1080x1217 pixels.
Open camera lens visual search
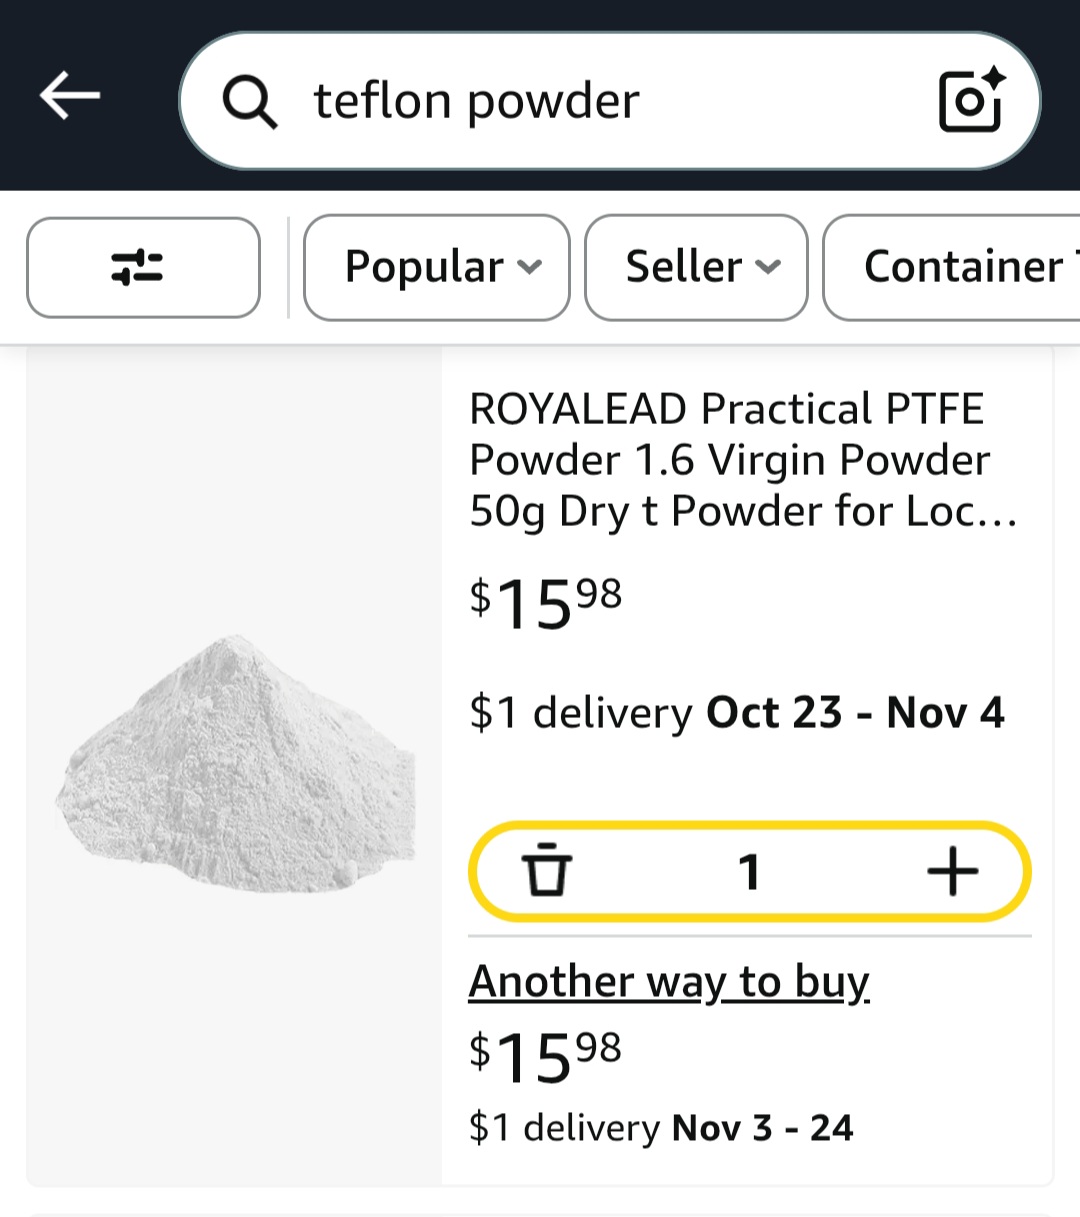(971, 100)
